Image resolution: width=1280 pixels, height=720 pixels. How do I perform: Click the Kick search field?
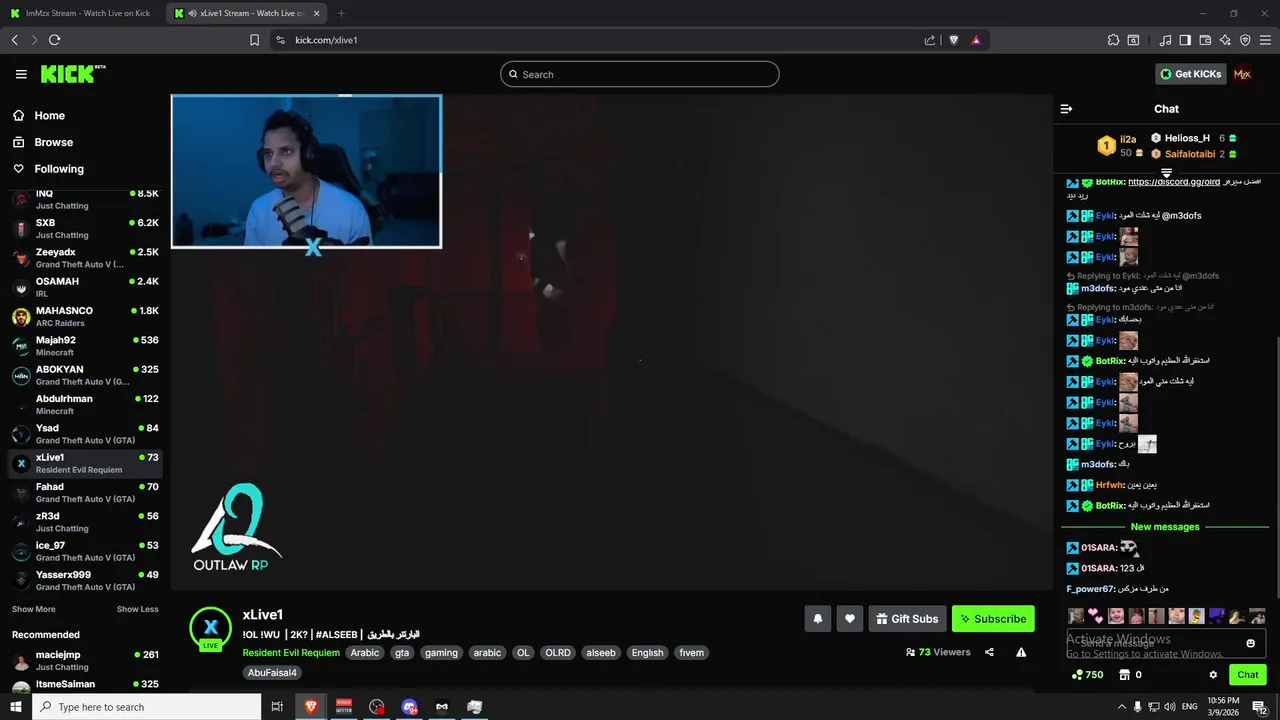click(x=640, y=74)
